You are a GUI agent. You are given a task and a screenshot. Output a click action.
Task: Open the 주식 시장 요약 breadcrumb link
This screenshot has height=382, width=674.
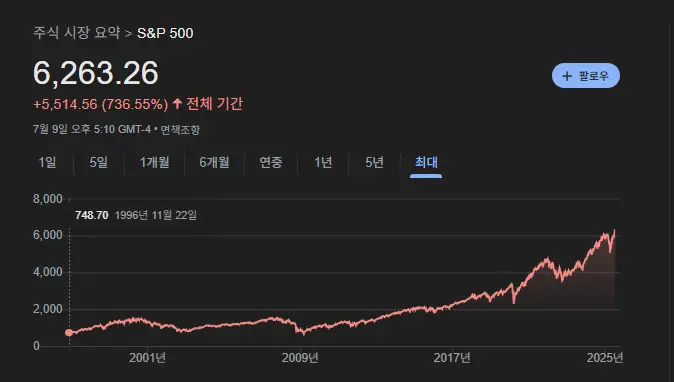[x=77, y=33]
